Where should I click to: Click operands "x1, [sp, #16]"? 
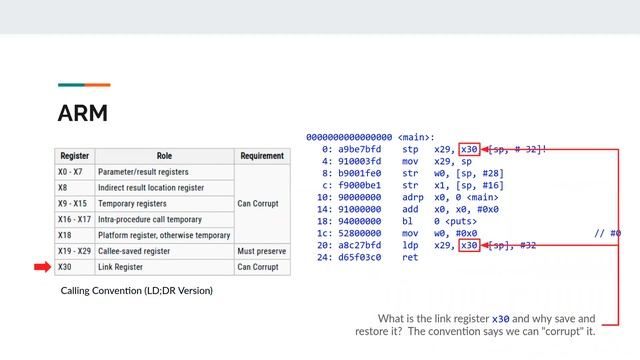469,185
